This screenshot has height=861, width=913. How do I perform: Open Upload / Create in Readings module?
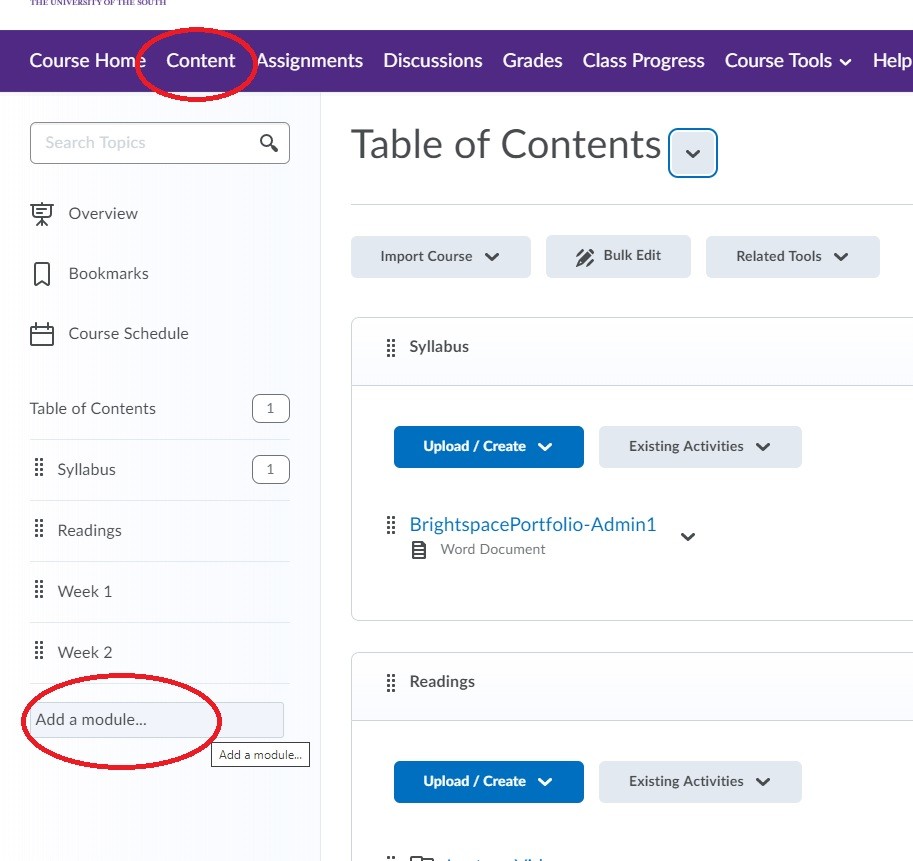(x=489, y=782)
